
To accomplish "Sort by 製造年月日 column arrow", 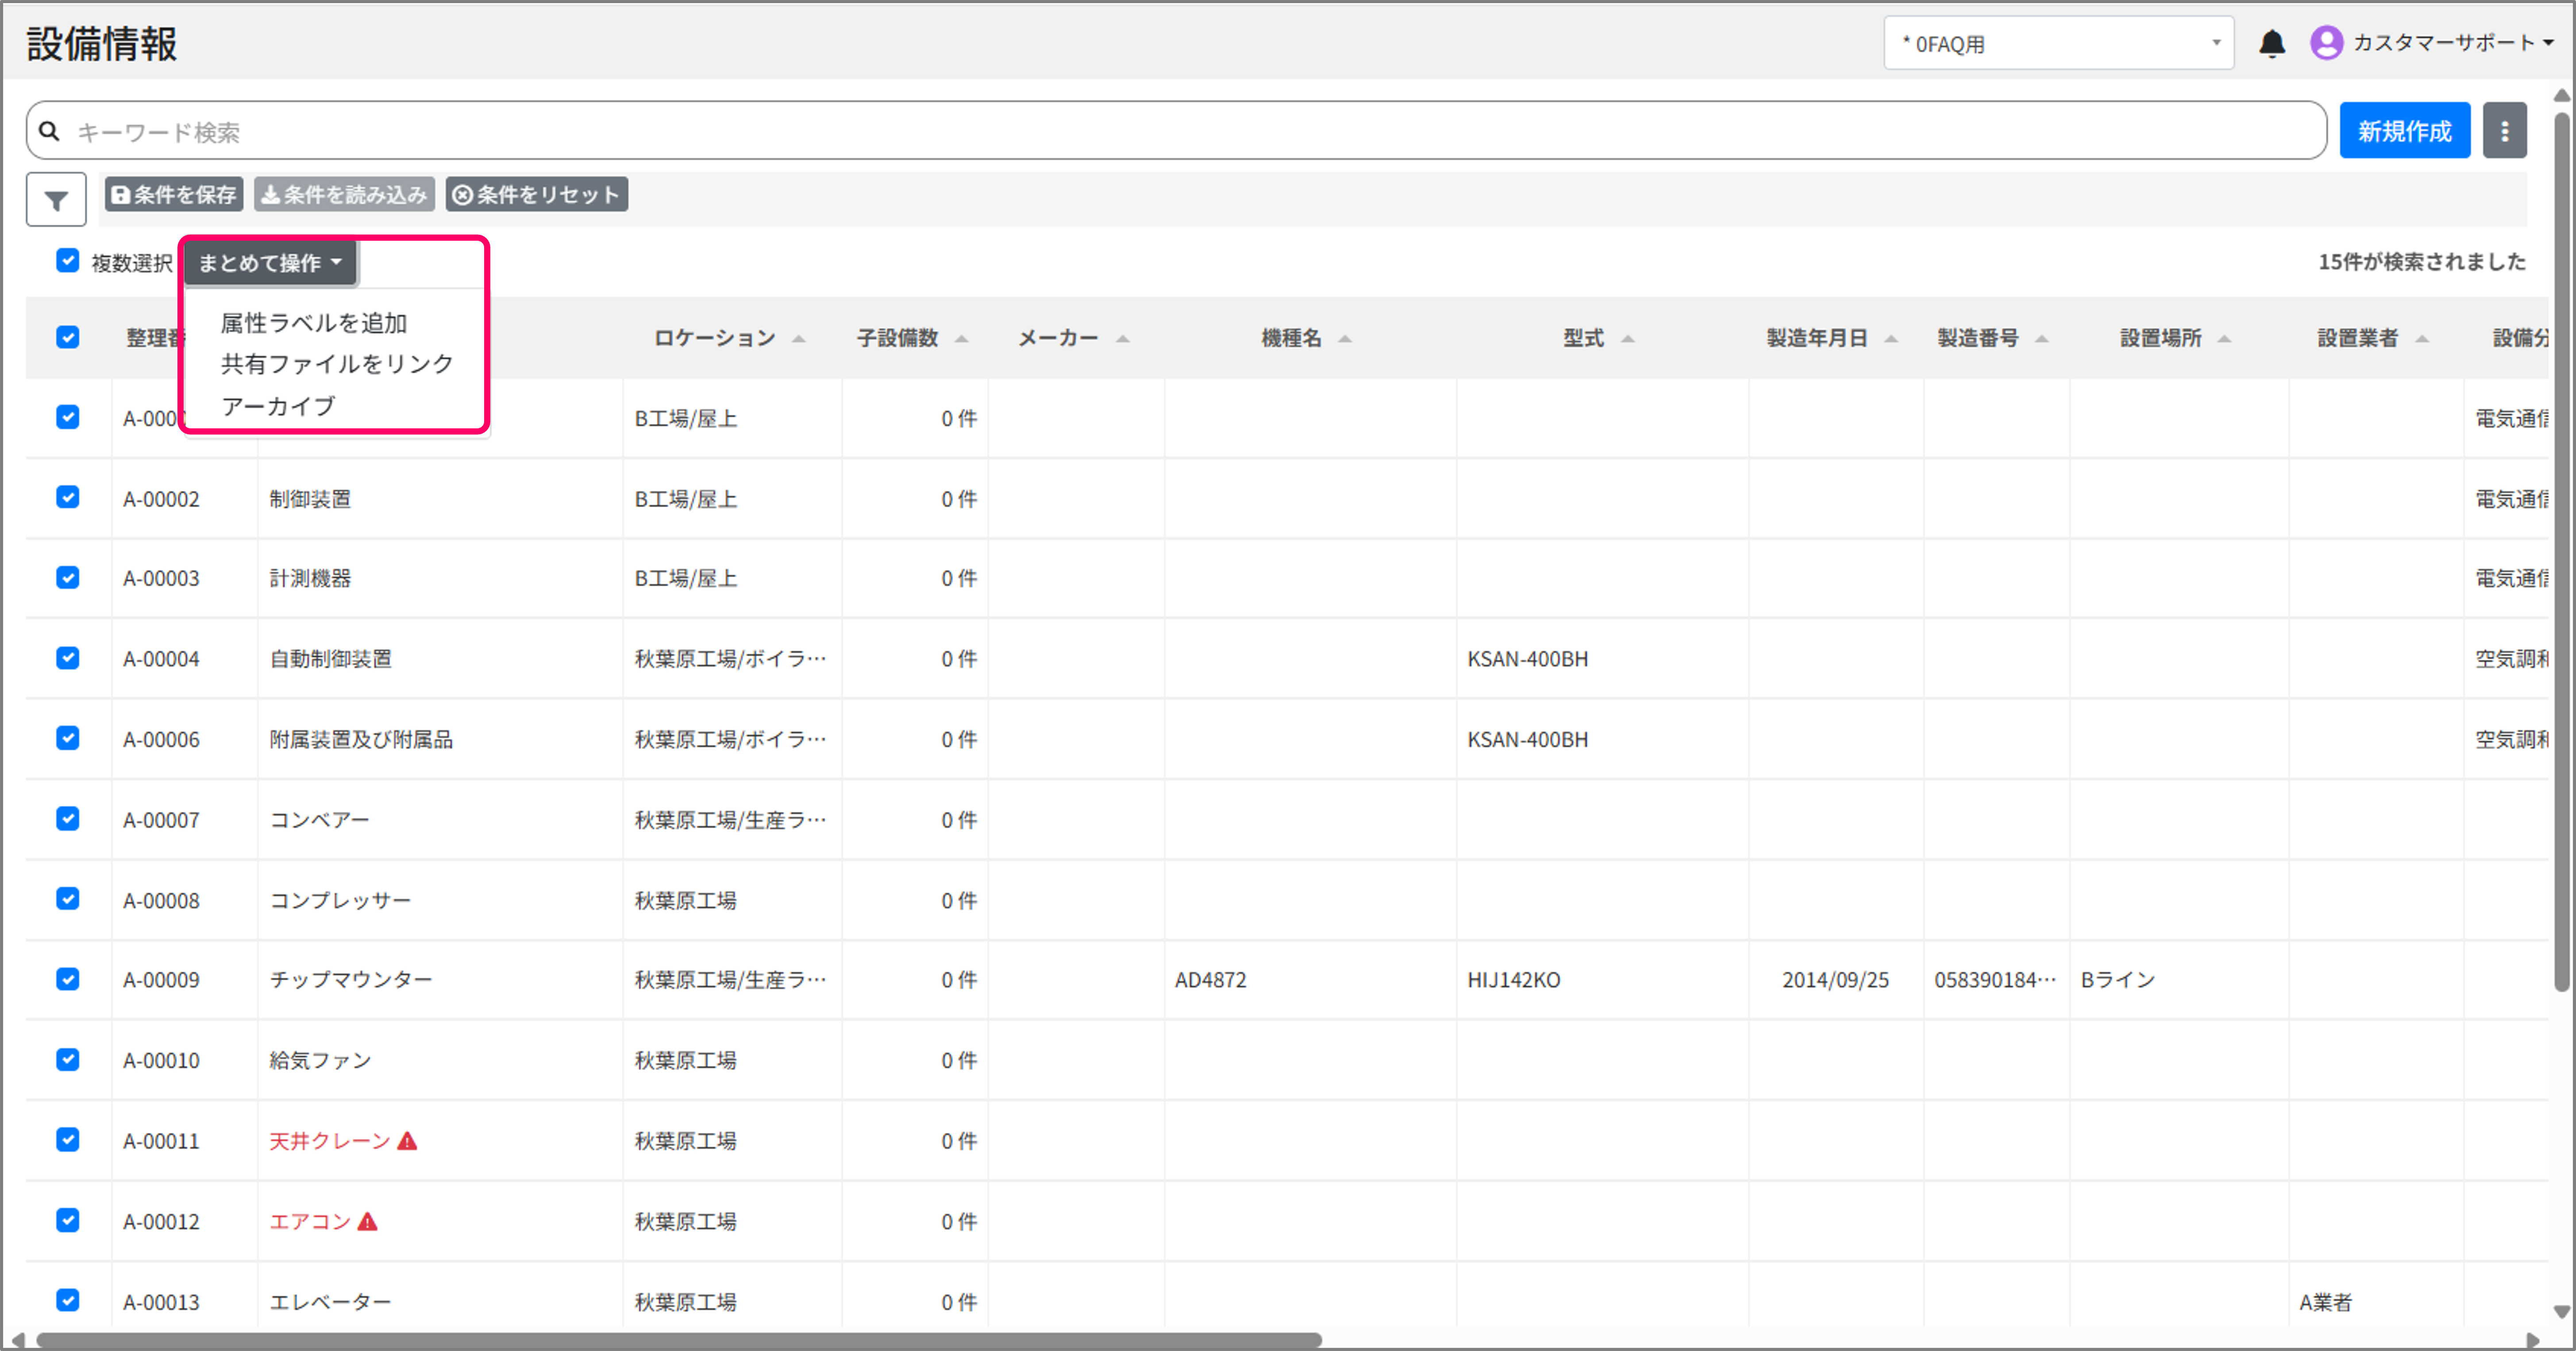I will pyautogui.click(x=1891, y=339).
